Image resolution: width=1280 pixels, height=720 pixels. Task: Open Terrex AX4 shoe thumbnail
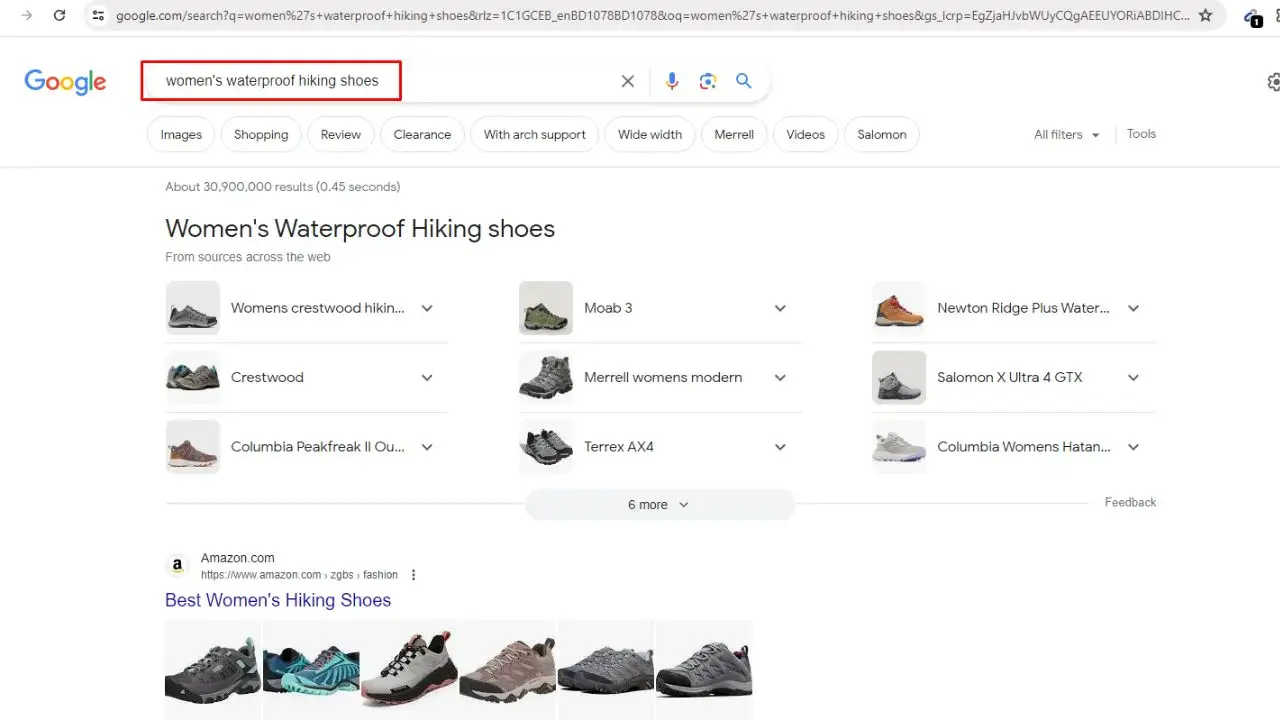(546, 447)
